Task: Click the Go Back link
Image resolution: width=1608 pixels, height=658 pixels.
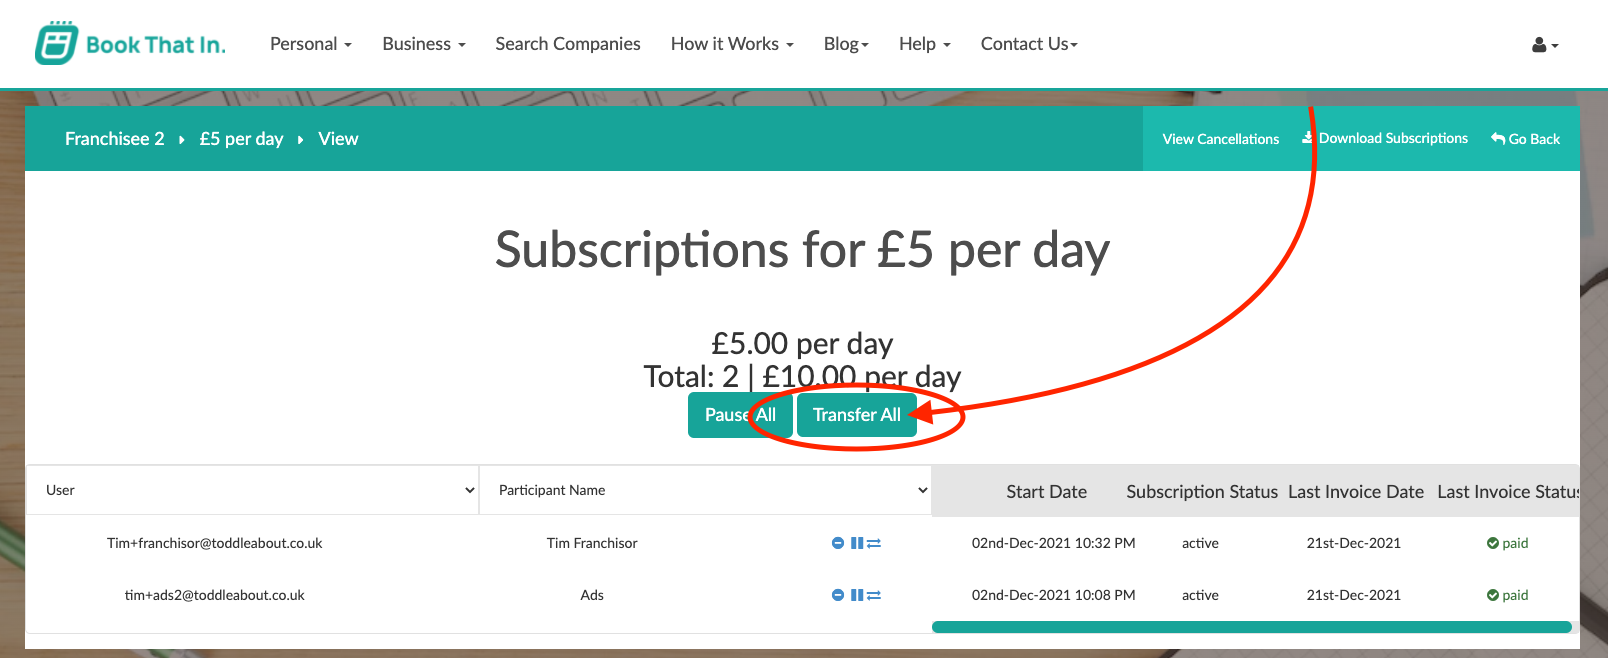Action: point(1526,139)
